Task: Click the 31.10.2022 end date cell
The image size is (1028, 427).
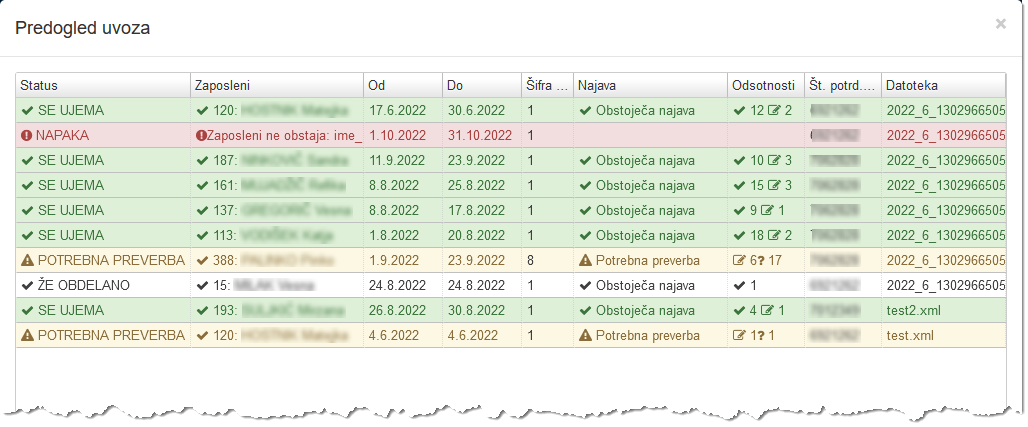Action: click(479, 135)
